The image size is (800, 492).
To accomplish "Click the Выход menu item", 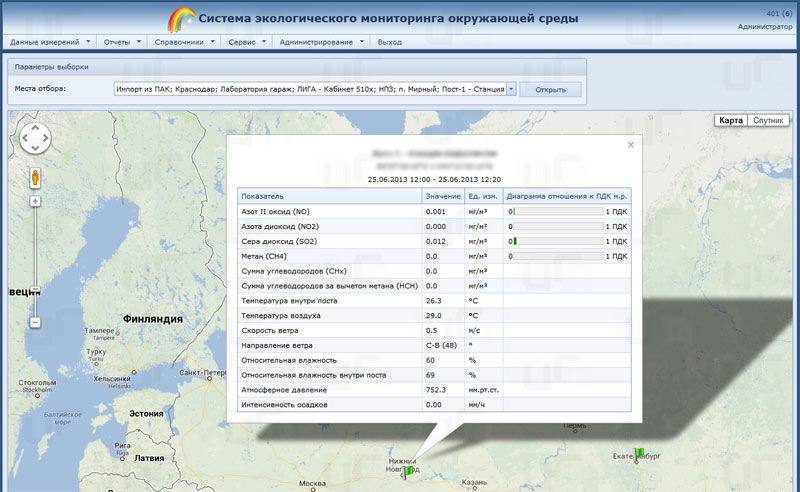I will coord(390,42).
